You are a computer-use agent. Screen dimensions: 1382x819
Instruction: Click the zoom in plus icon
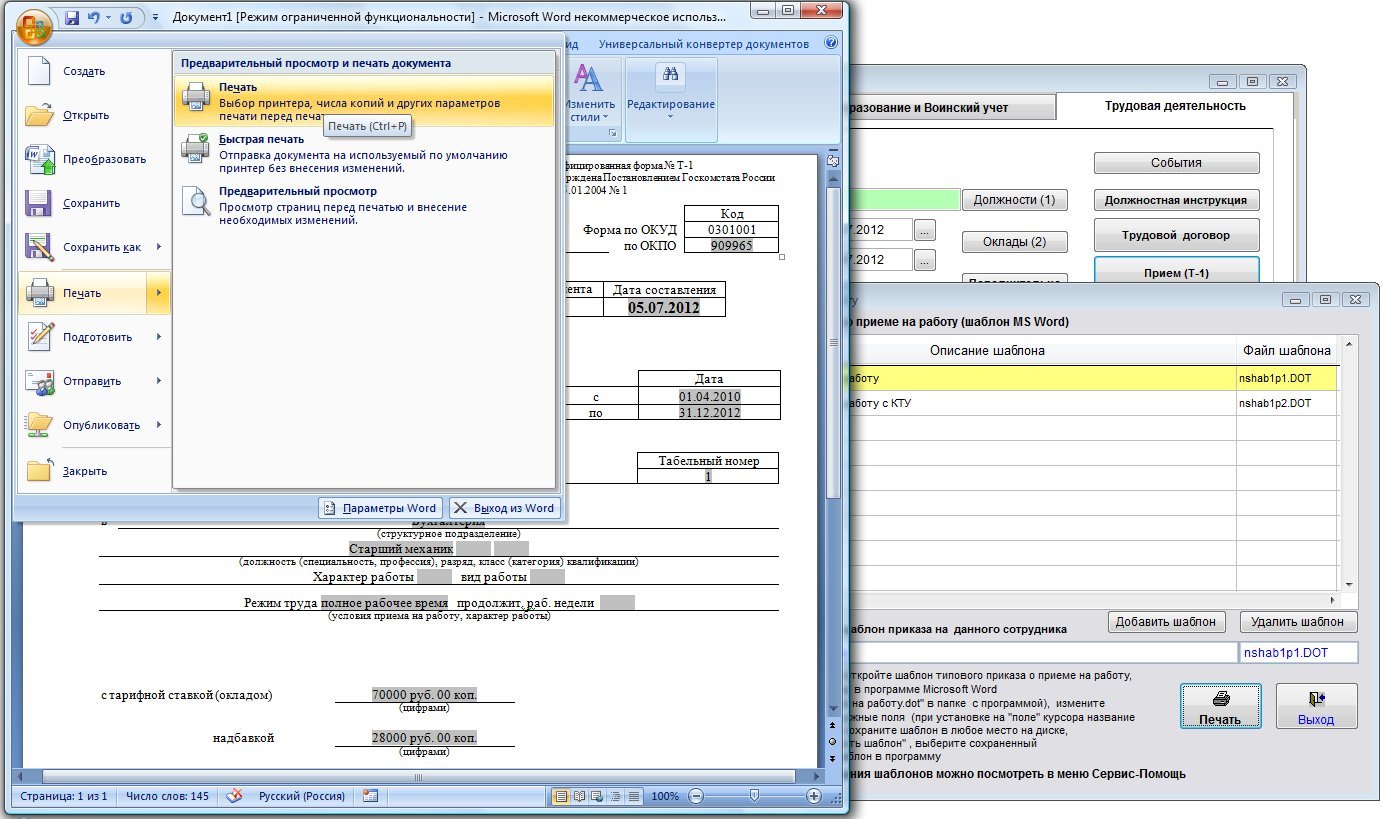[814, 796]
